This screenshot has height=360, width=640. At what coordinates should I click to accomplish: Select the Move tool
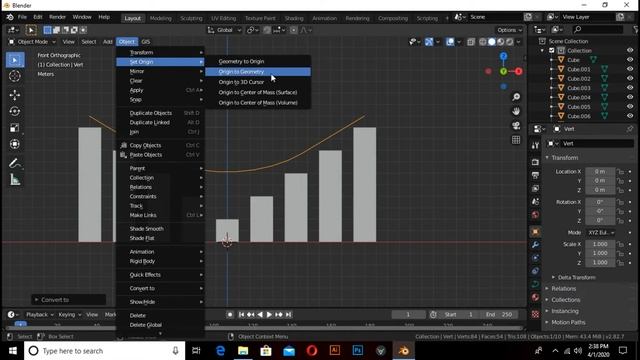tap(15, 95)
